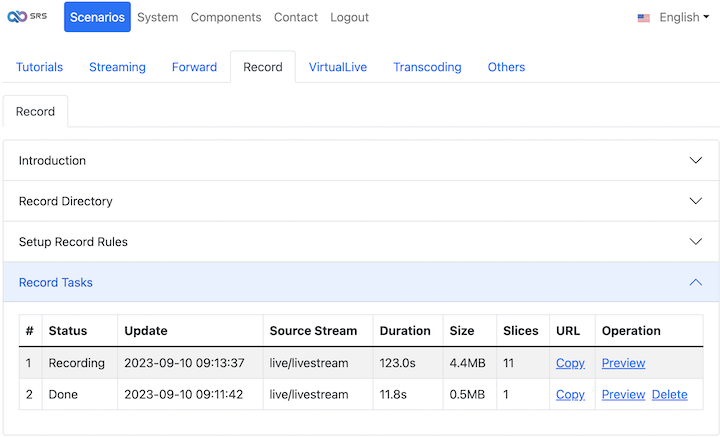
Task: Go to the System menu
Action: (x=157, y=17)
